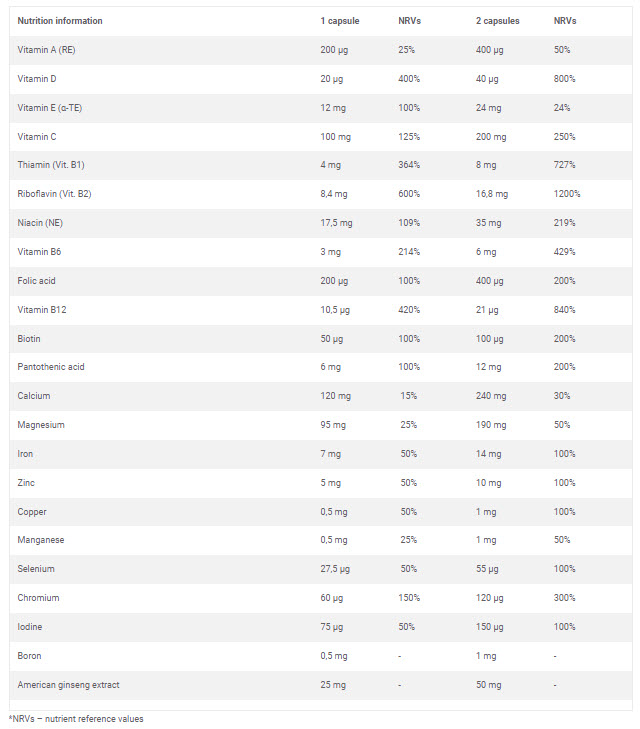
Task: Click the Vitamin A (RE) row label
Action: (46, 50)
